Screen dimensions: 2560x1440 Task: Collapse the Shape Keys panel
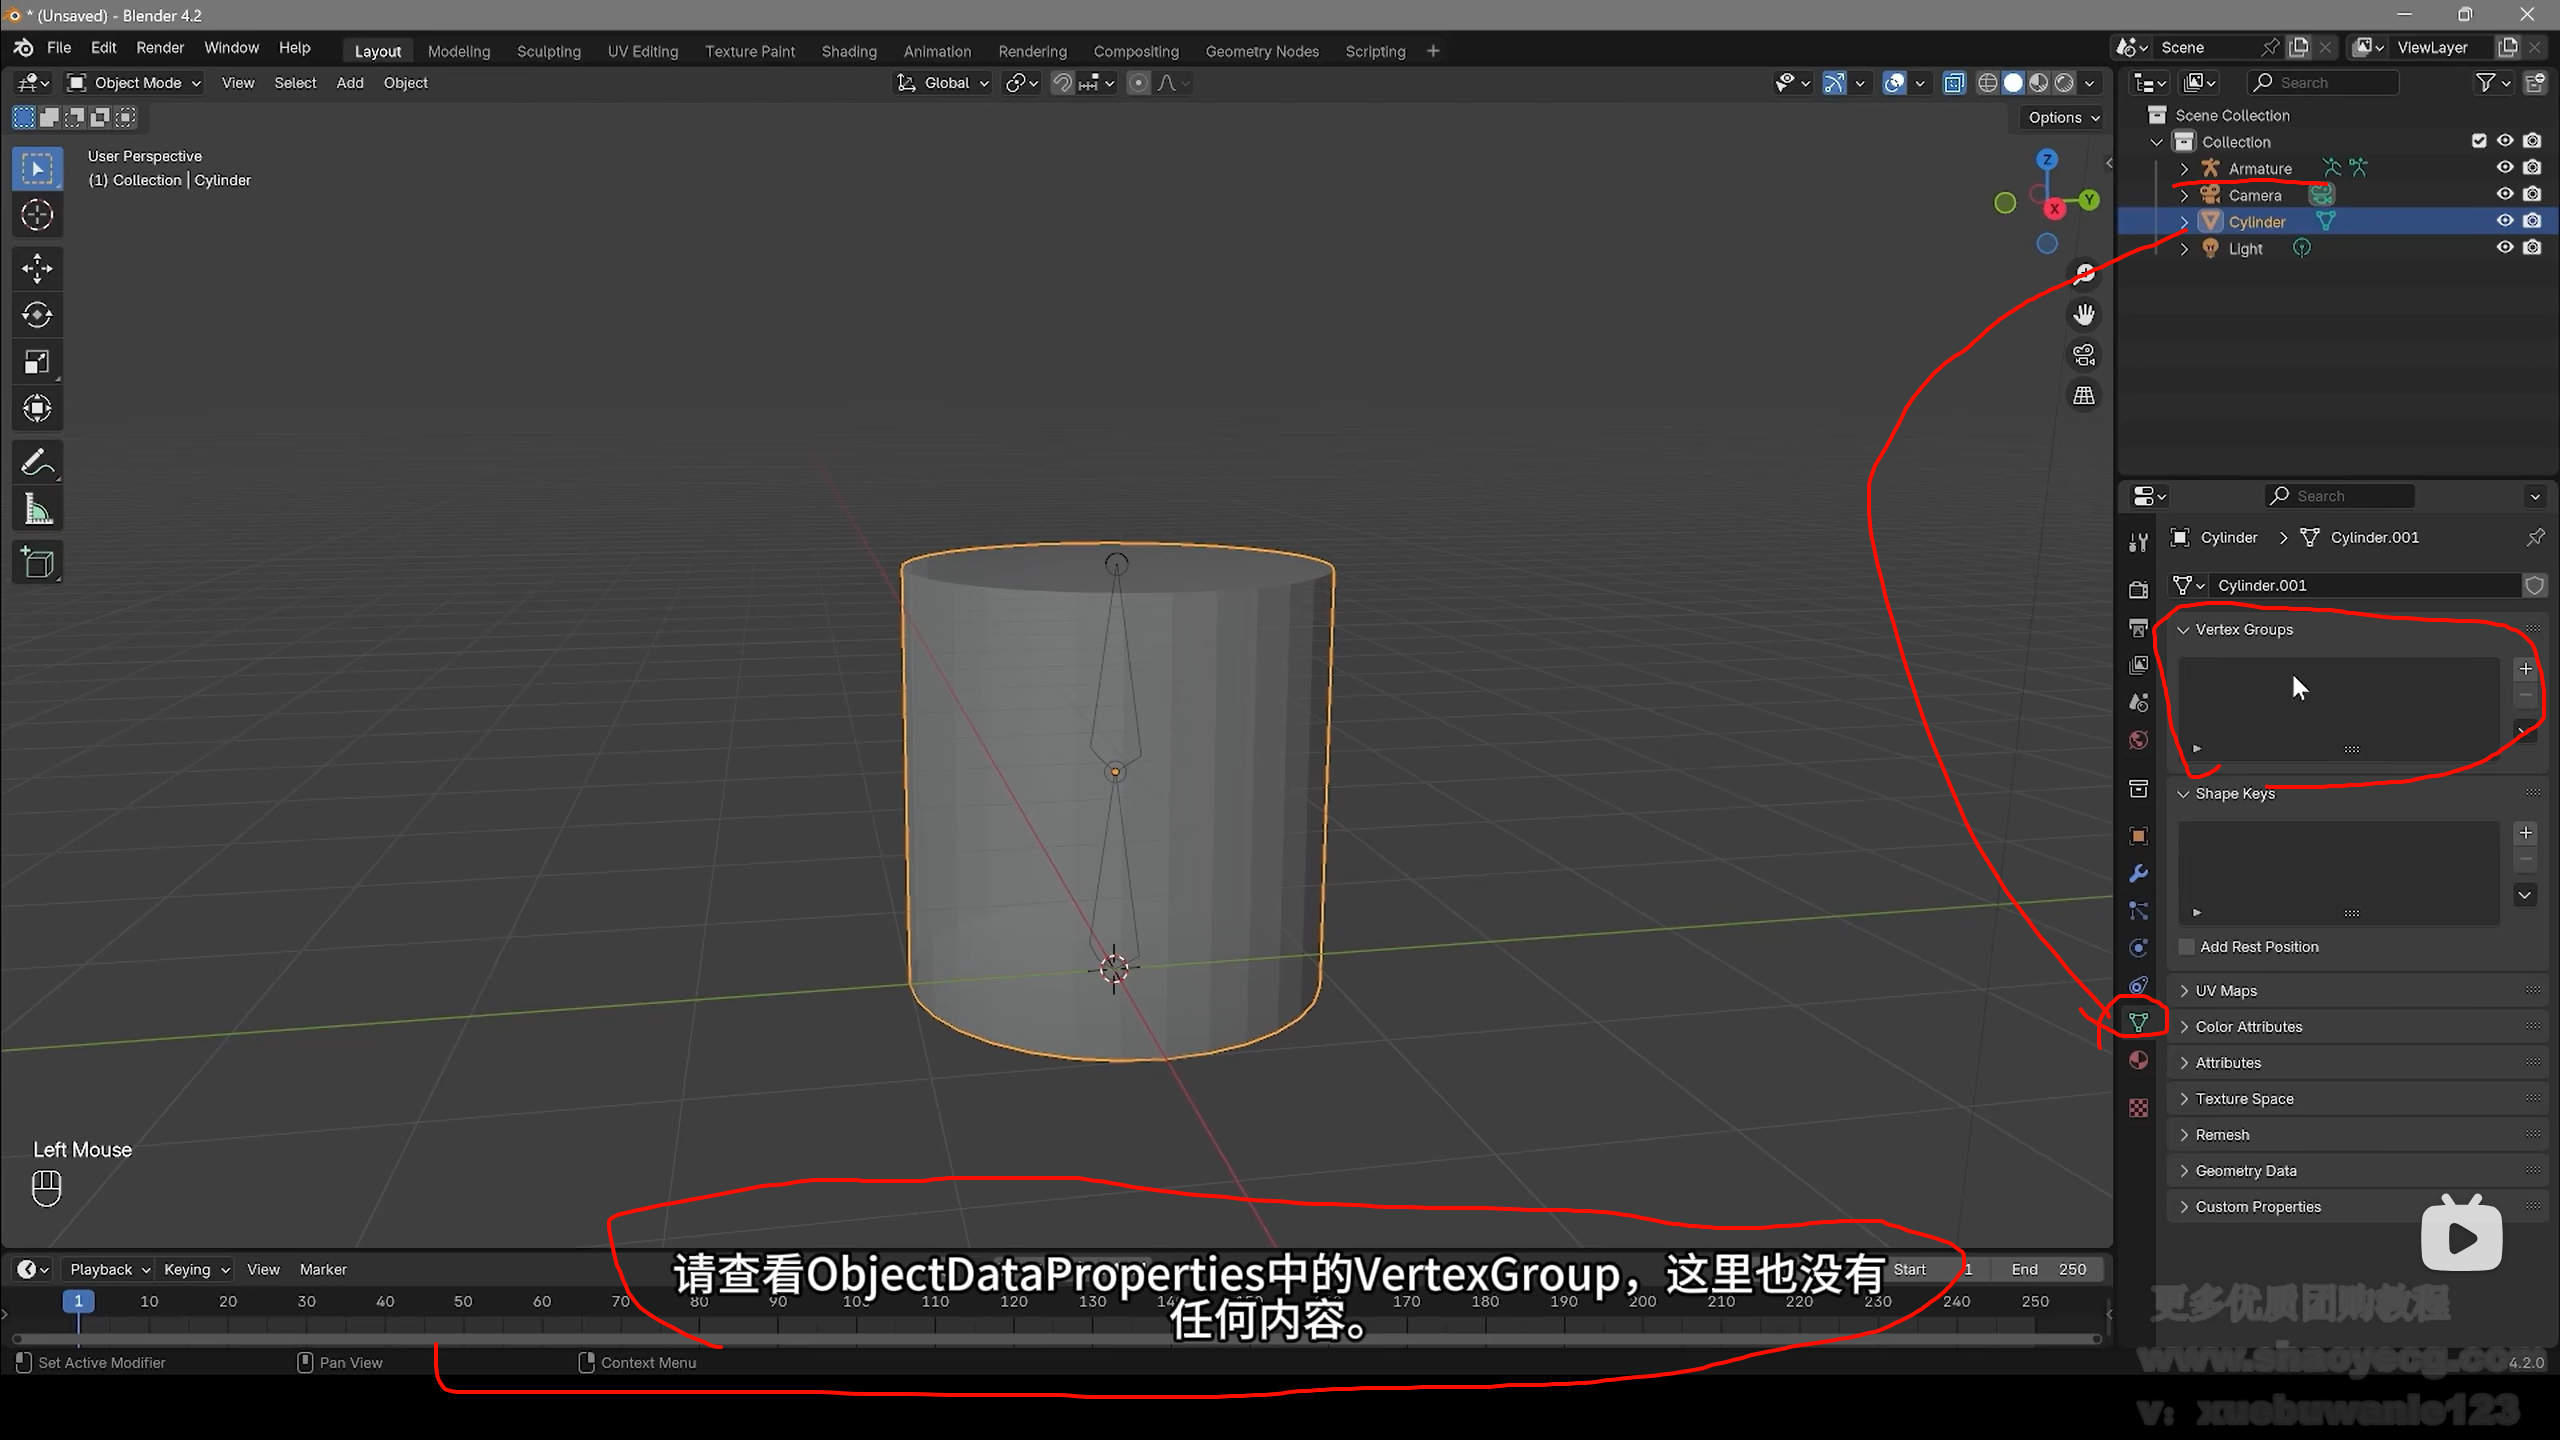coord(2183,794)
